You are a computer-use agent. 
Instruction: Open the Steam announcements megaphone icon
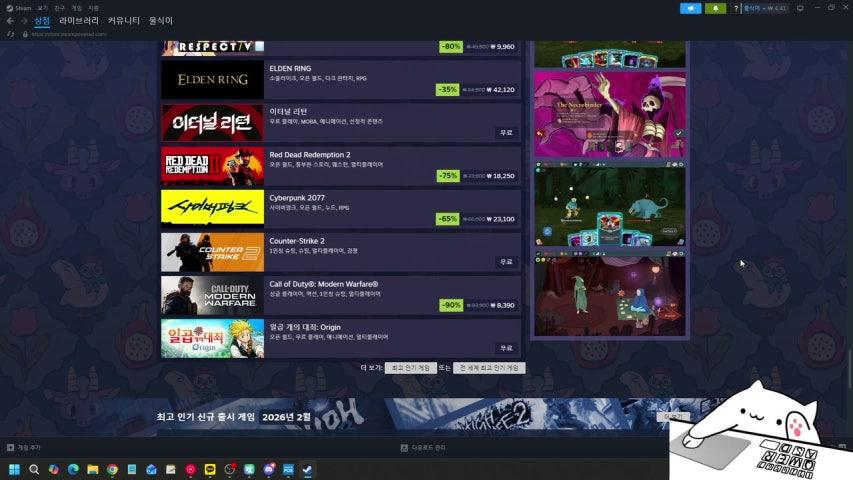click(x=690, y=8)
